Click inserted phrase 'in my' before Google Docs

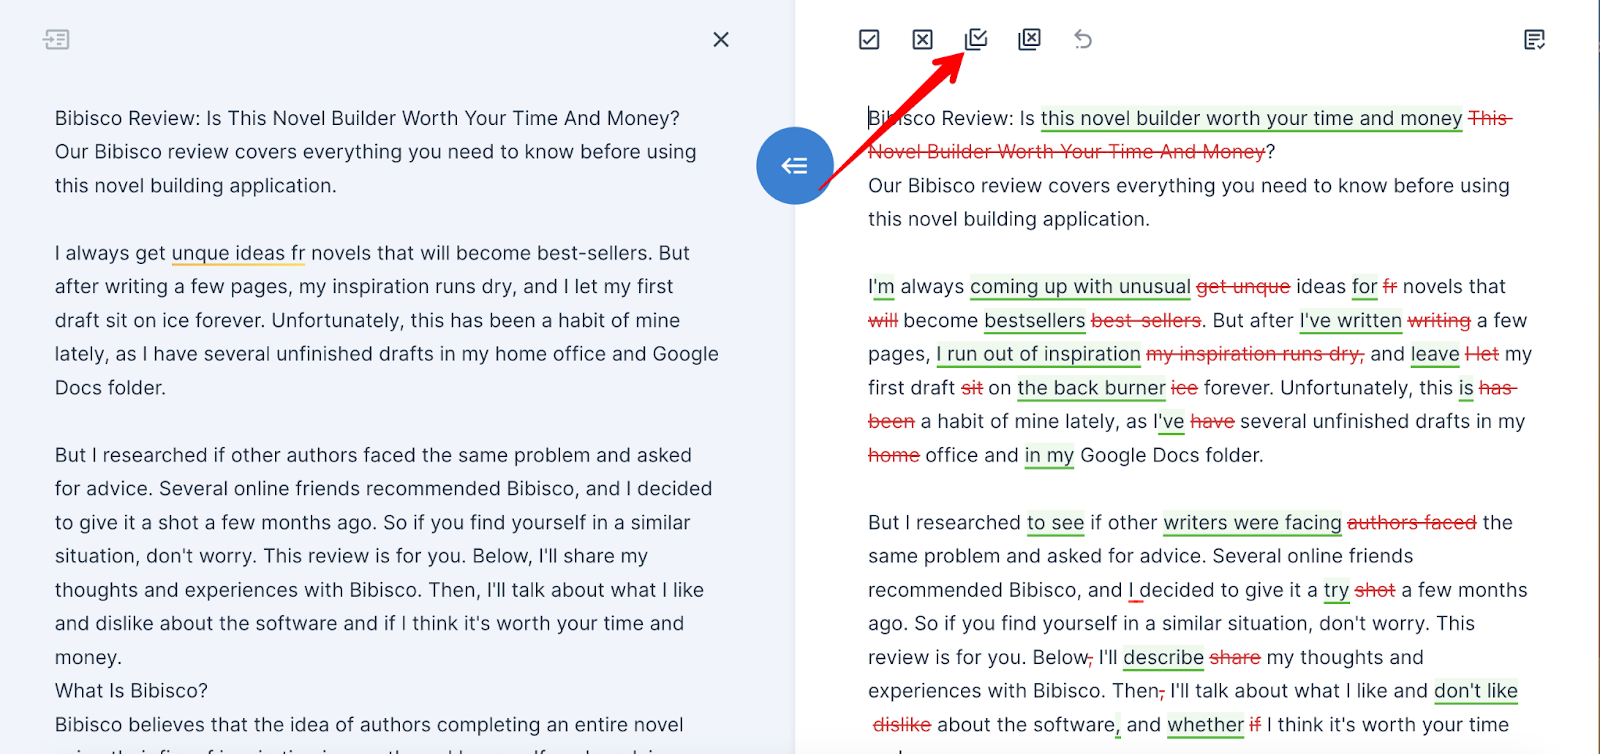[1049, 456]
